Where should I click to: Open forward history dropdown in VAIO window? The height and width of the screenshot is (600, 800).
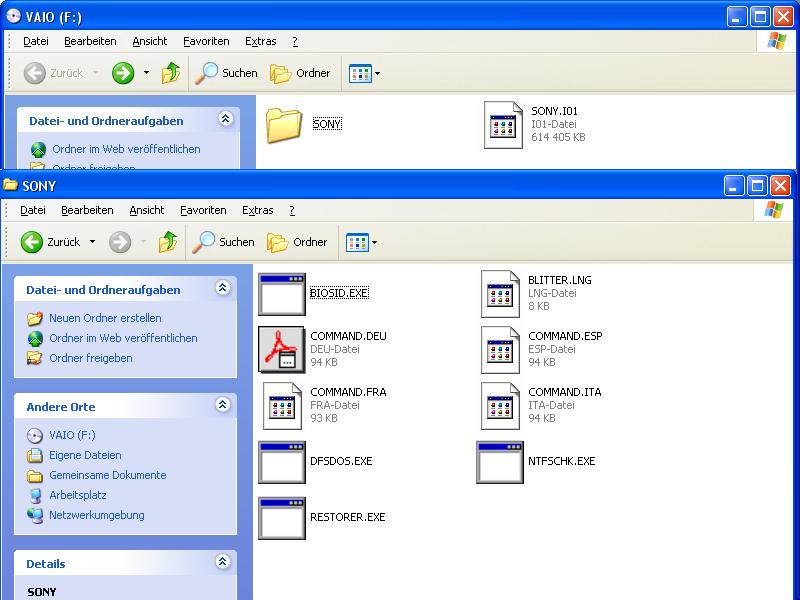point(146,73)
